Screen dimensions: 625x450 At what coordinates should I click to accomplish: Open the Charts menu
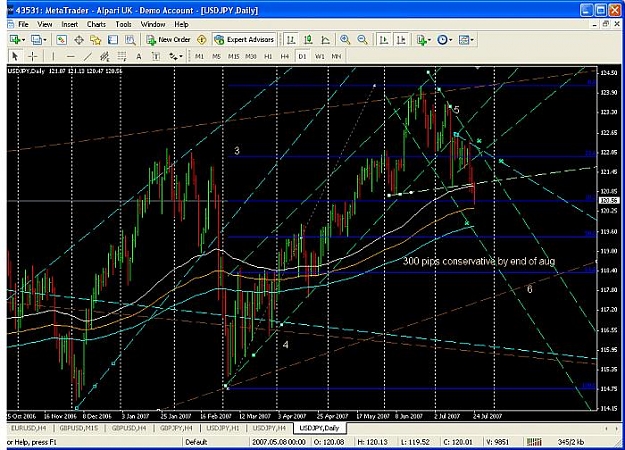[96, 24]
